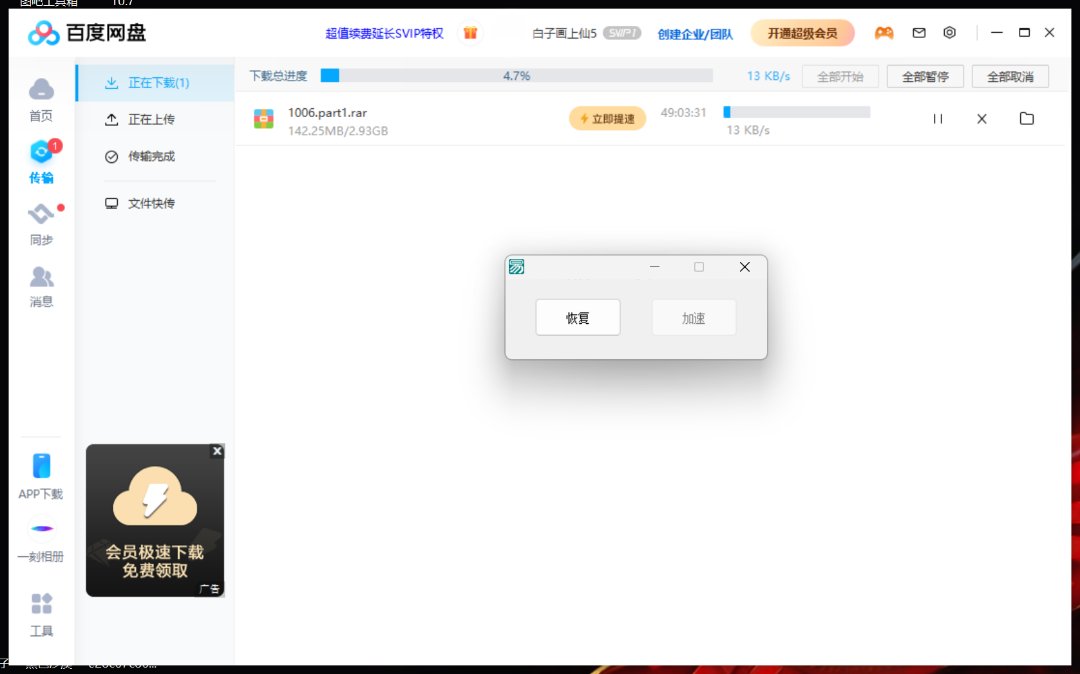Switch to the 传输完成 tab

pyautogui.click(x=151, y=157)
